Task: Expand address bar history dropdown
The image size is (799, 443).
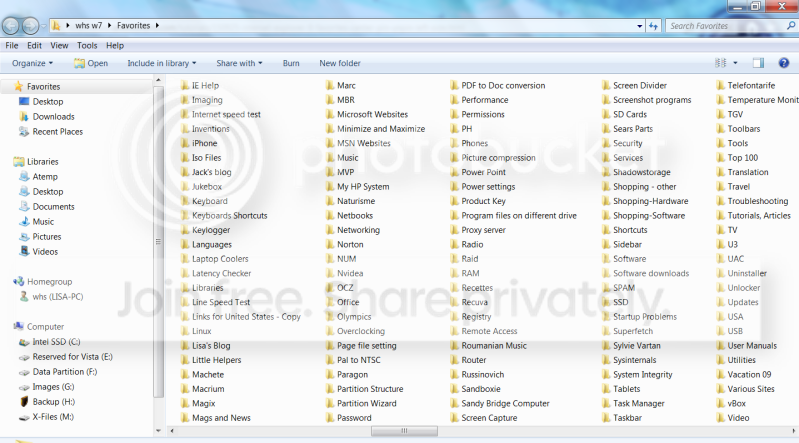Action: tap(640, 25)
